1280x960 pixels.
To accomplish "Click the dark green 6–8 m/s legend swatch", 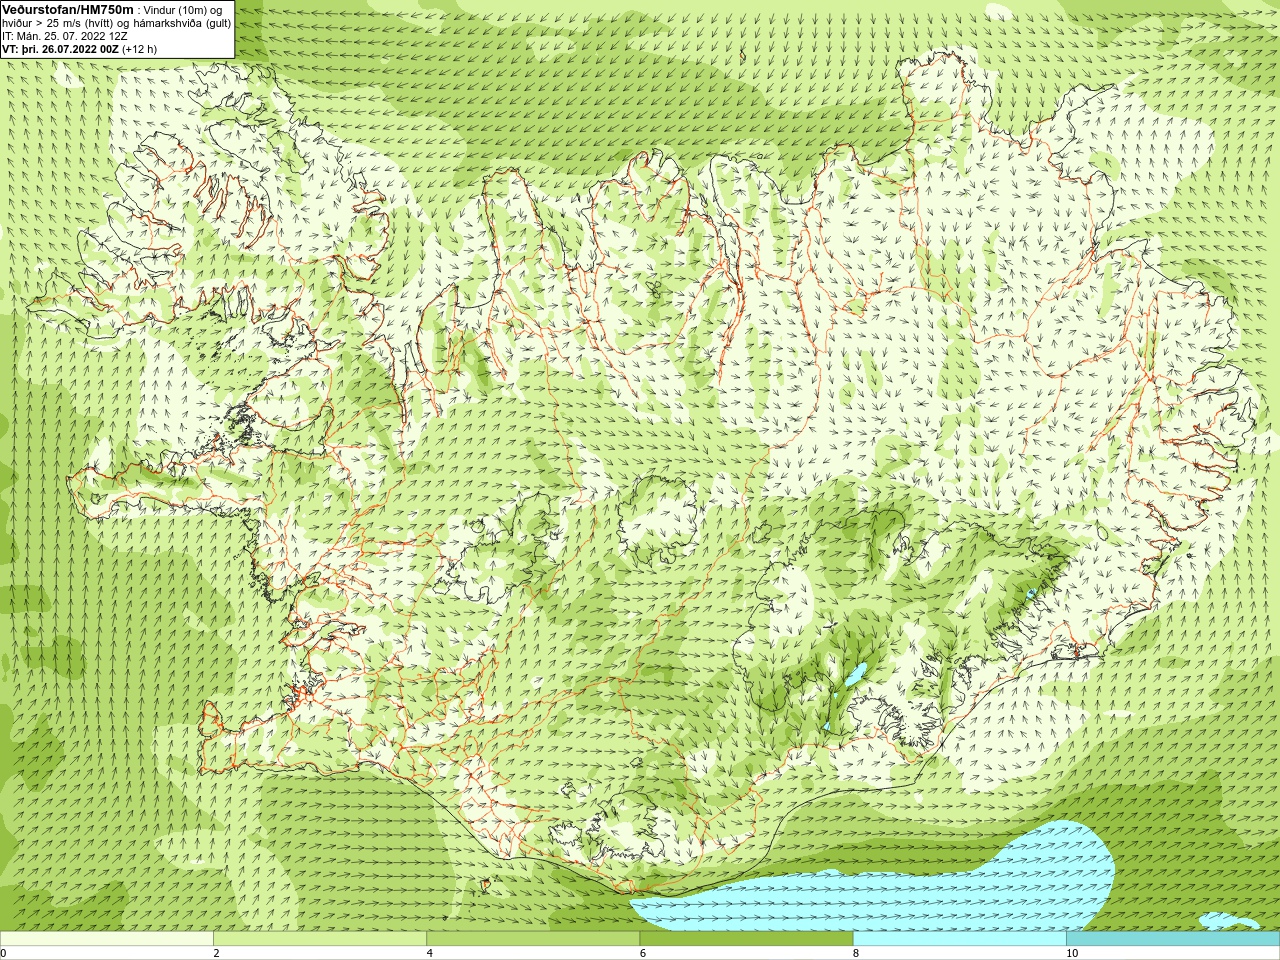I will click(746, 939).
